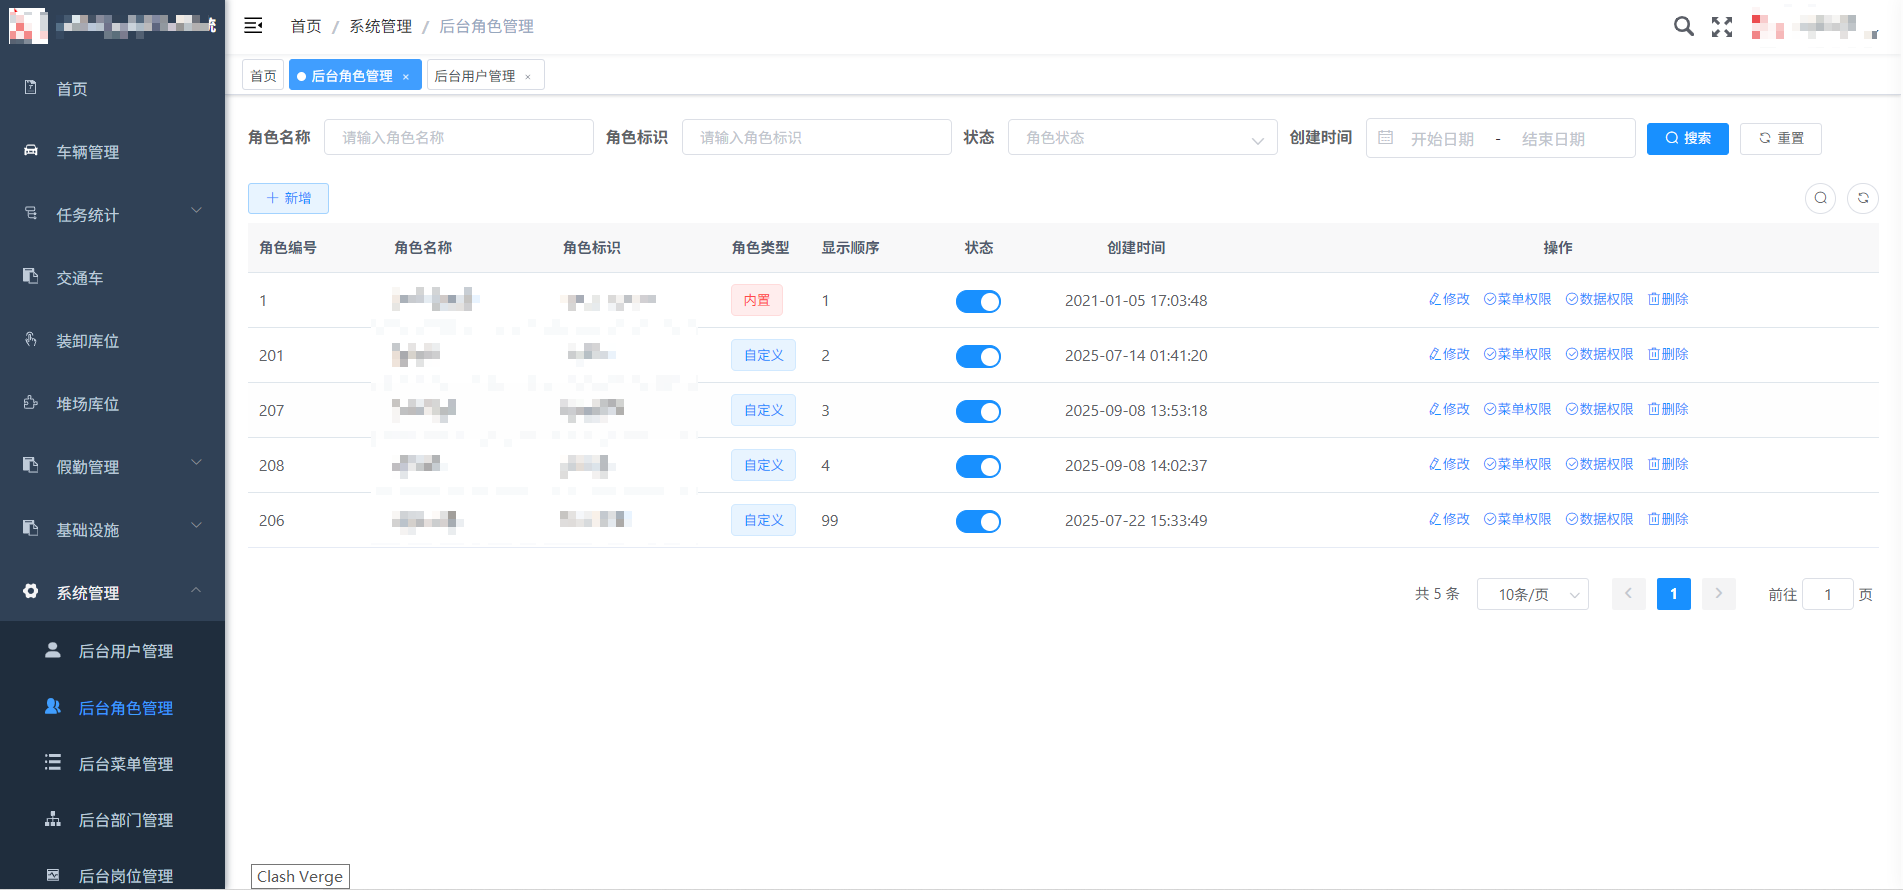Click the page jump number field

coord(1828,594)
